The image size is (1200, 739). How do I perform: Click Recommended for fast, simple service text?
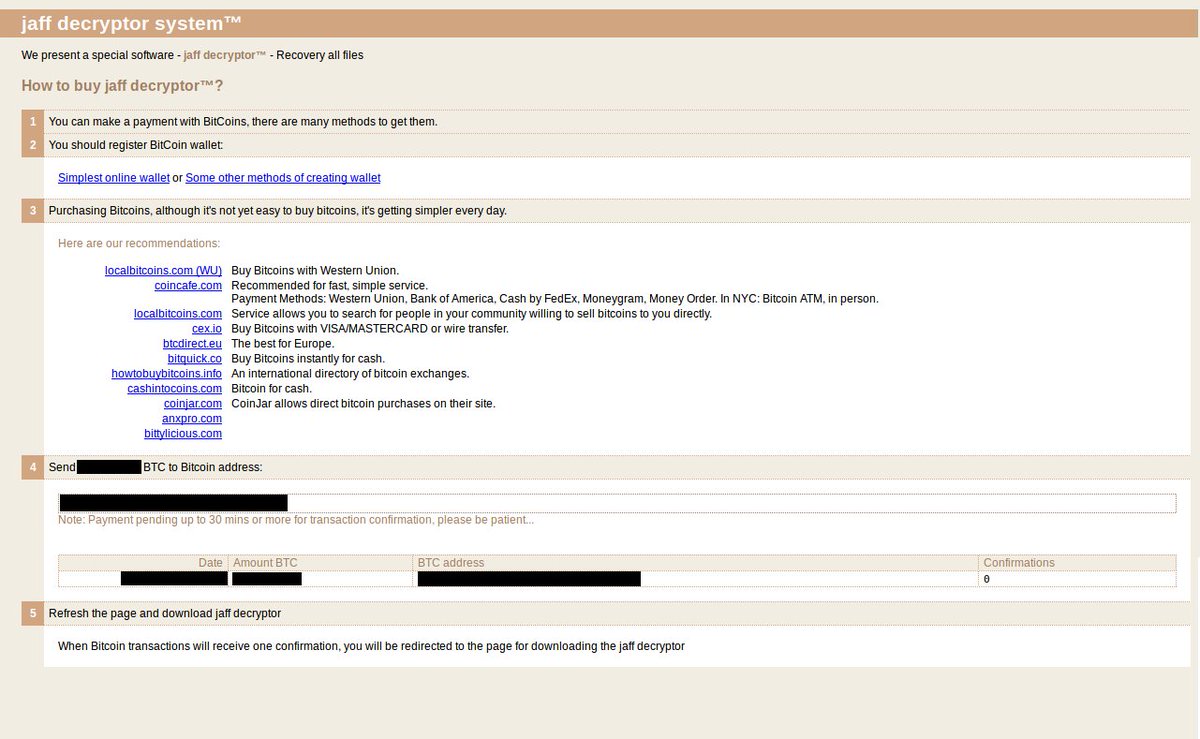[x=329, y=285]
